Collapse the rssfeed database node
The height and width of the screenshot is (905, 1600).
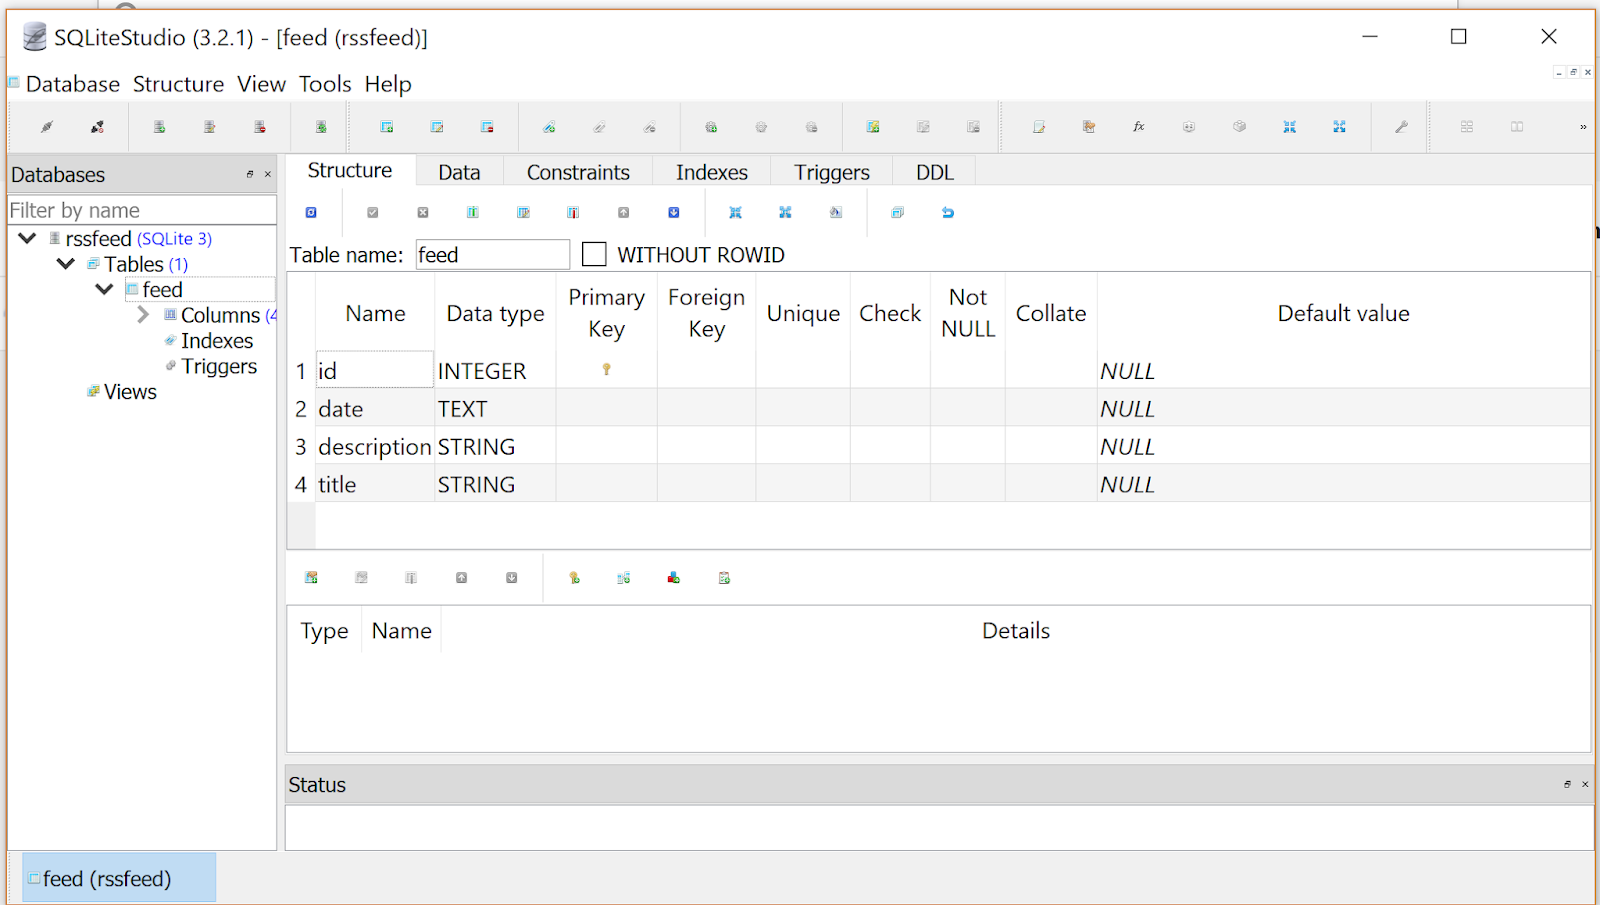(x=28, y=238)
